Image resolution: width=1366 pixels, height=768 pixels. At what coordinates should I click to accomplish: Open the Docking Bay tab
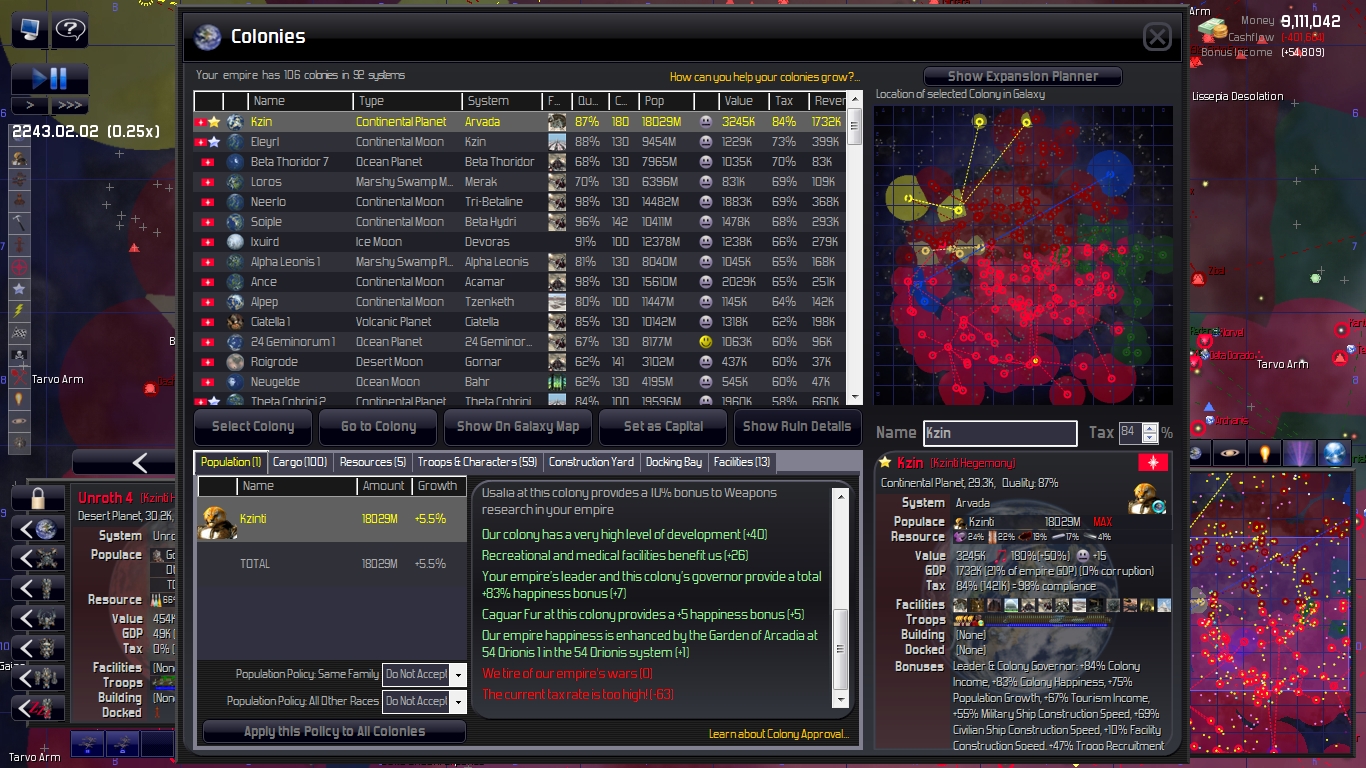tap(674, 462)
